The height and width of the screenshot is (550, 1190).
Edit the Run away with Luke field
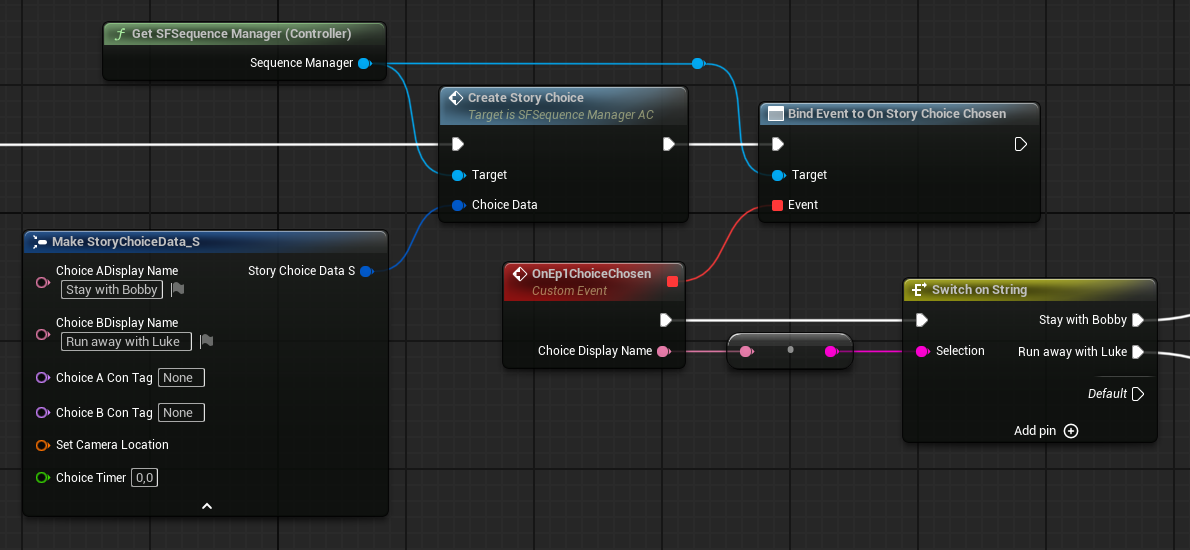[x=126, y=341]
